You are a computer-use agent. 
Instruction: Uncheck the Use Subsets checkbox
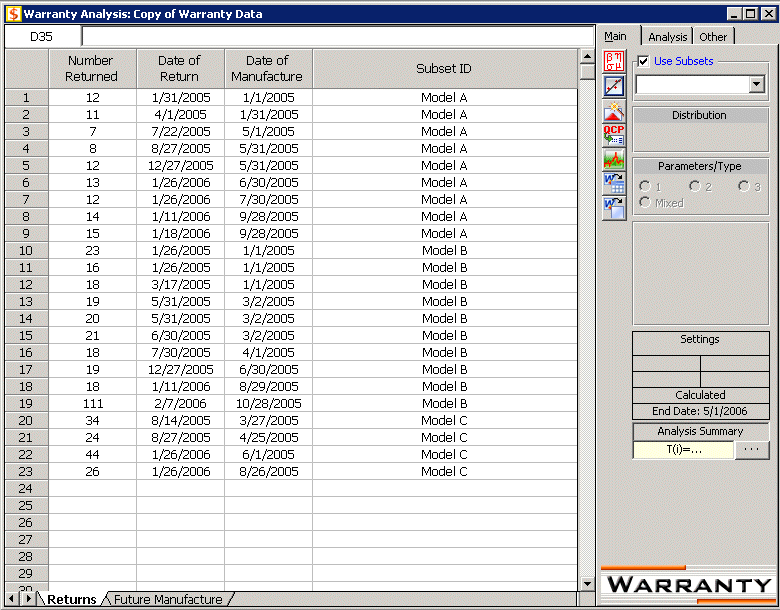pos(643,62)
